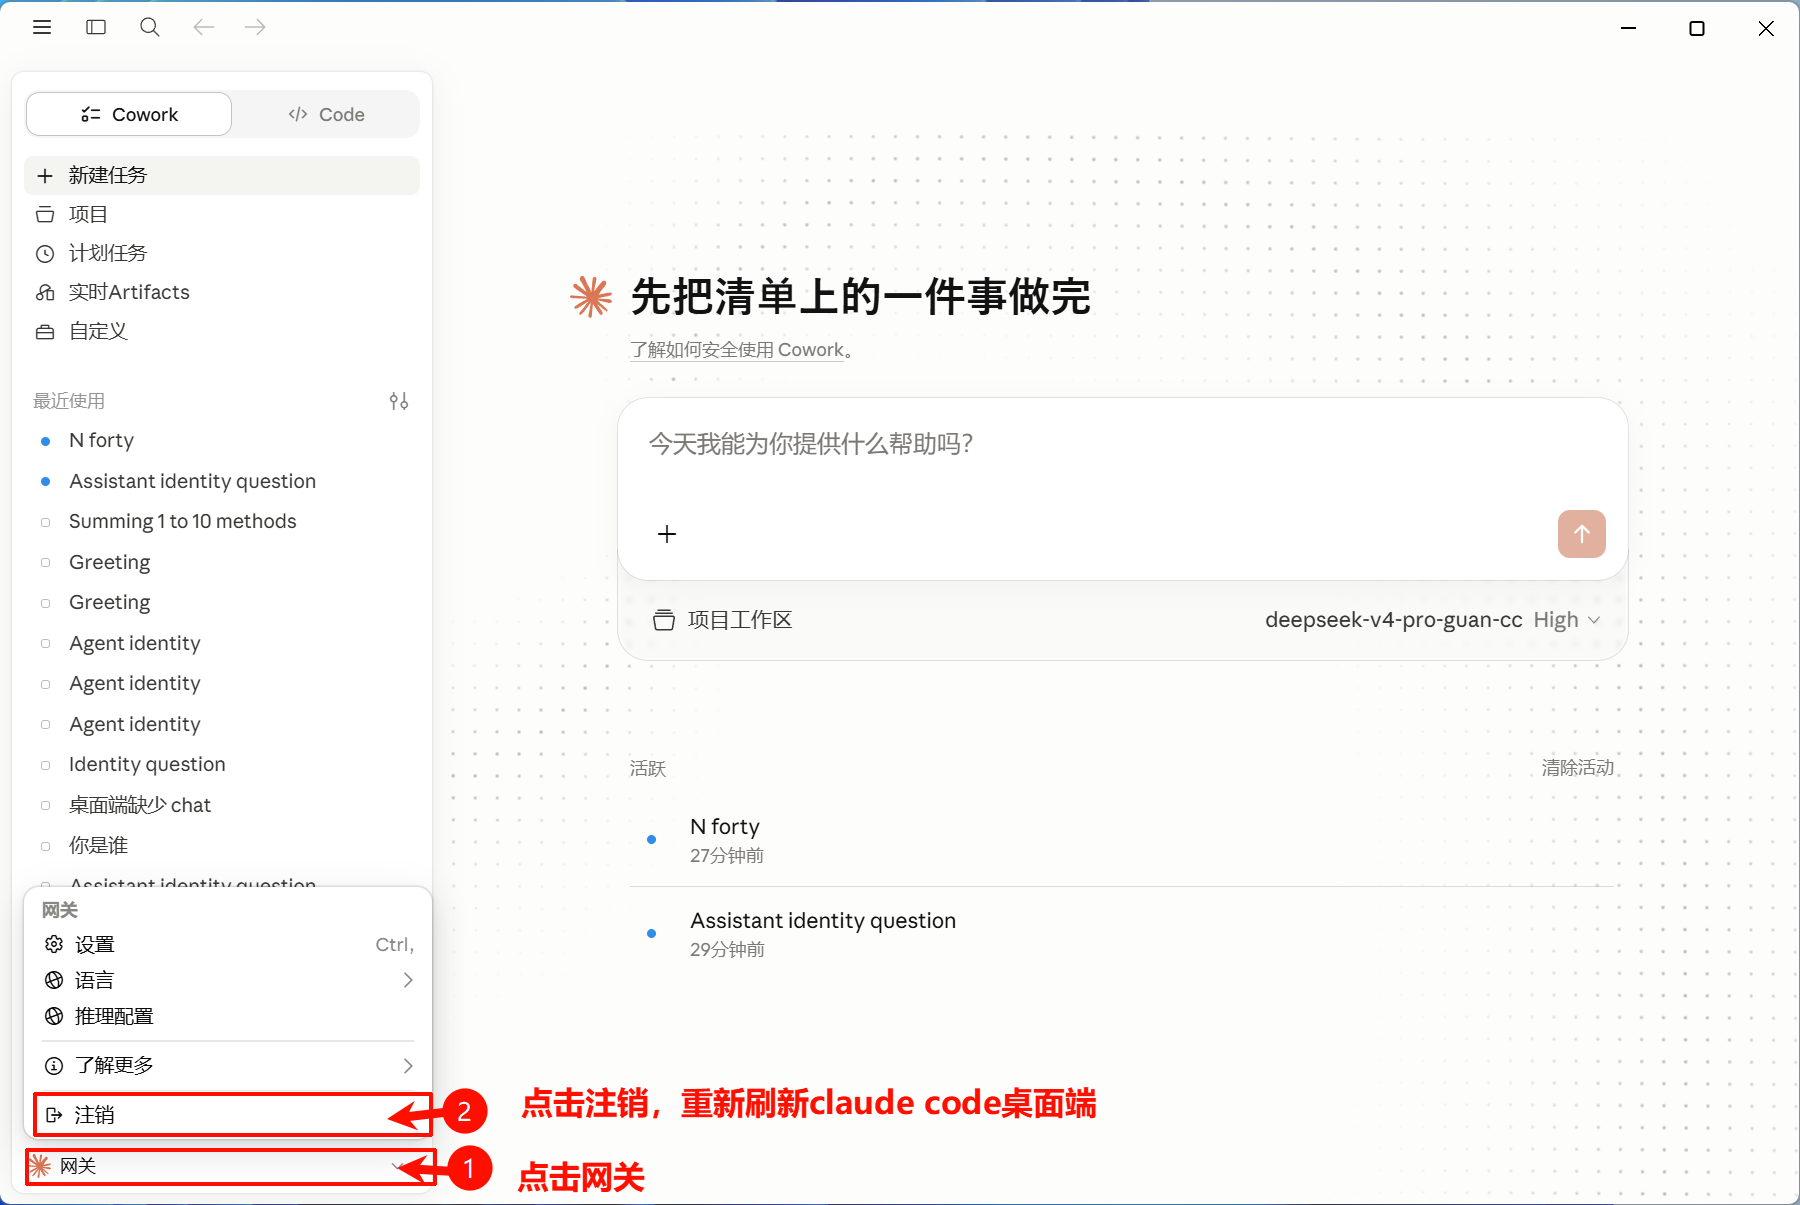Open Assistant identity question in recent list

pyautogui.click(x=222, y=481)
